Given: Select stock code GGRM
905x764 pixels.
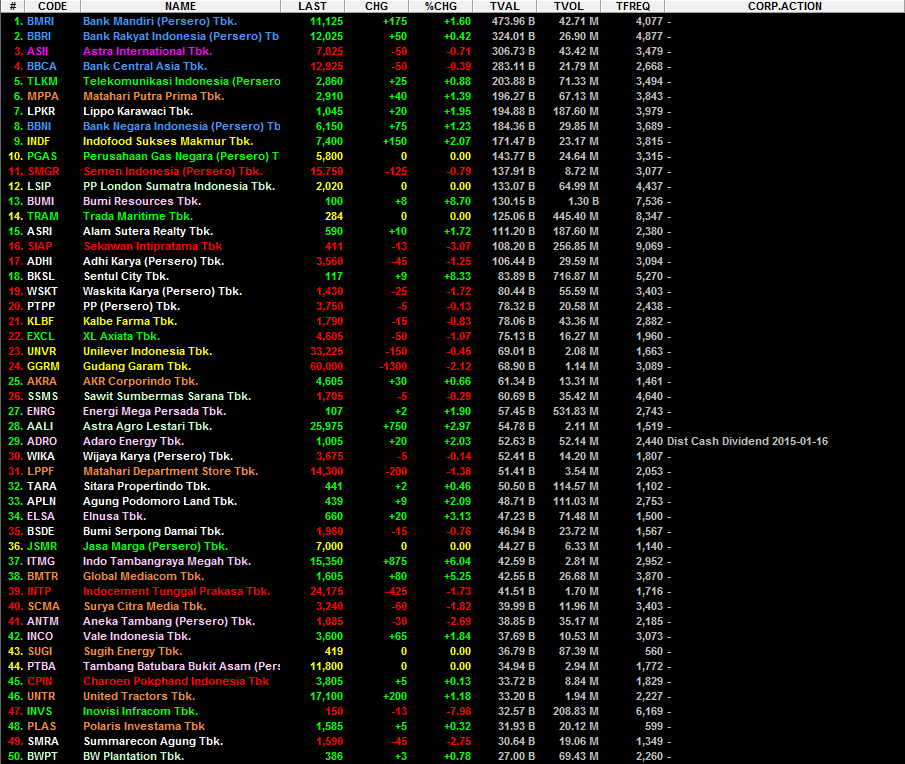Looking at the screenshot, I should point(43,366).
